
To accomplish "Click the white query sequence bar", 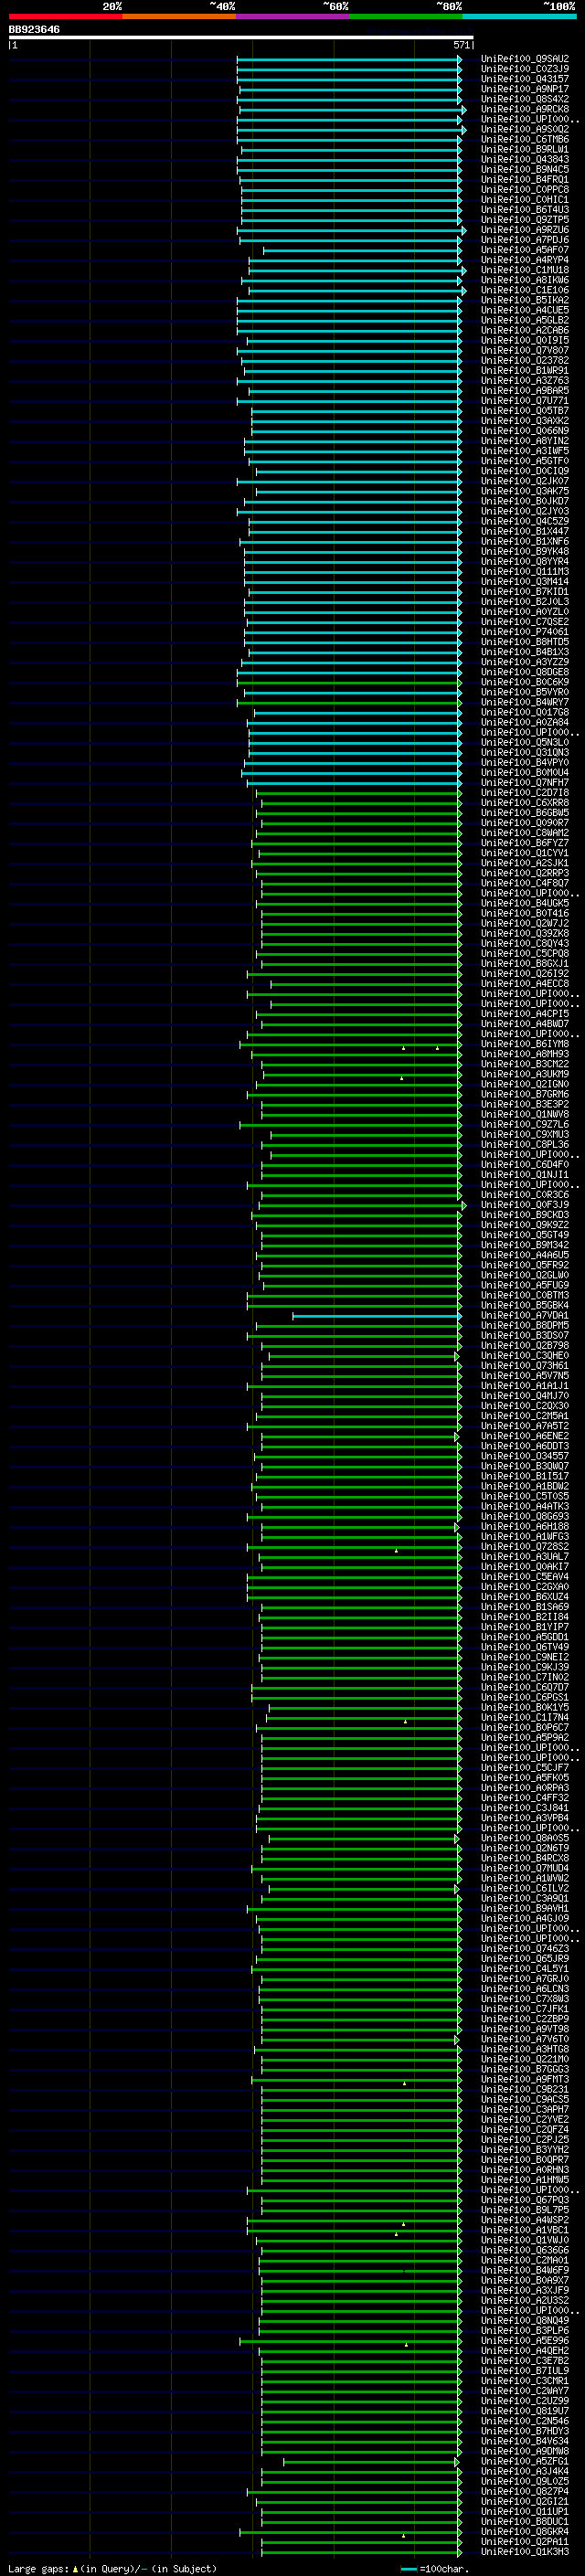I will point(241,38).
